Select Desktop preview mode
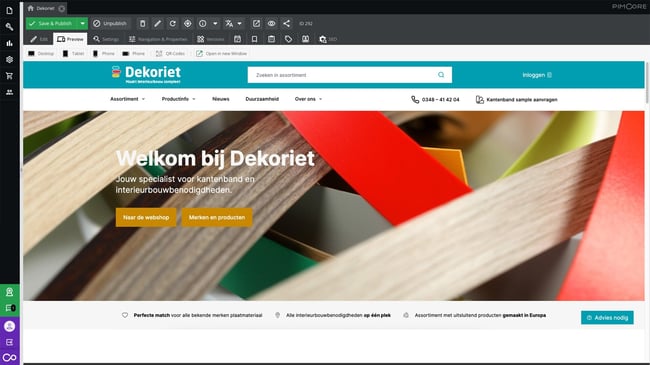650x365 pixels. (41, 54)
